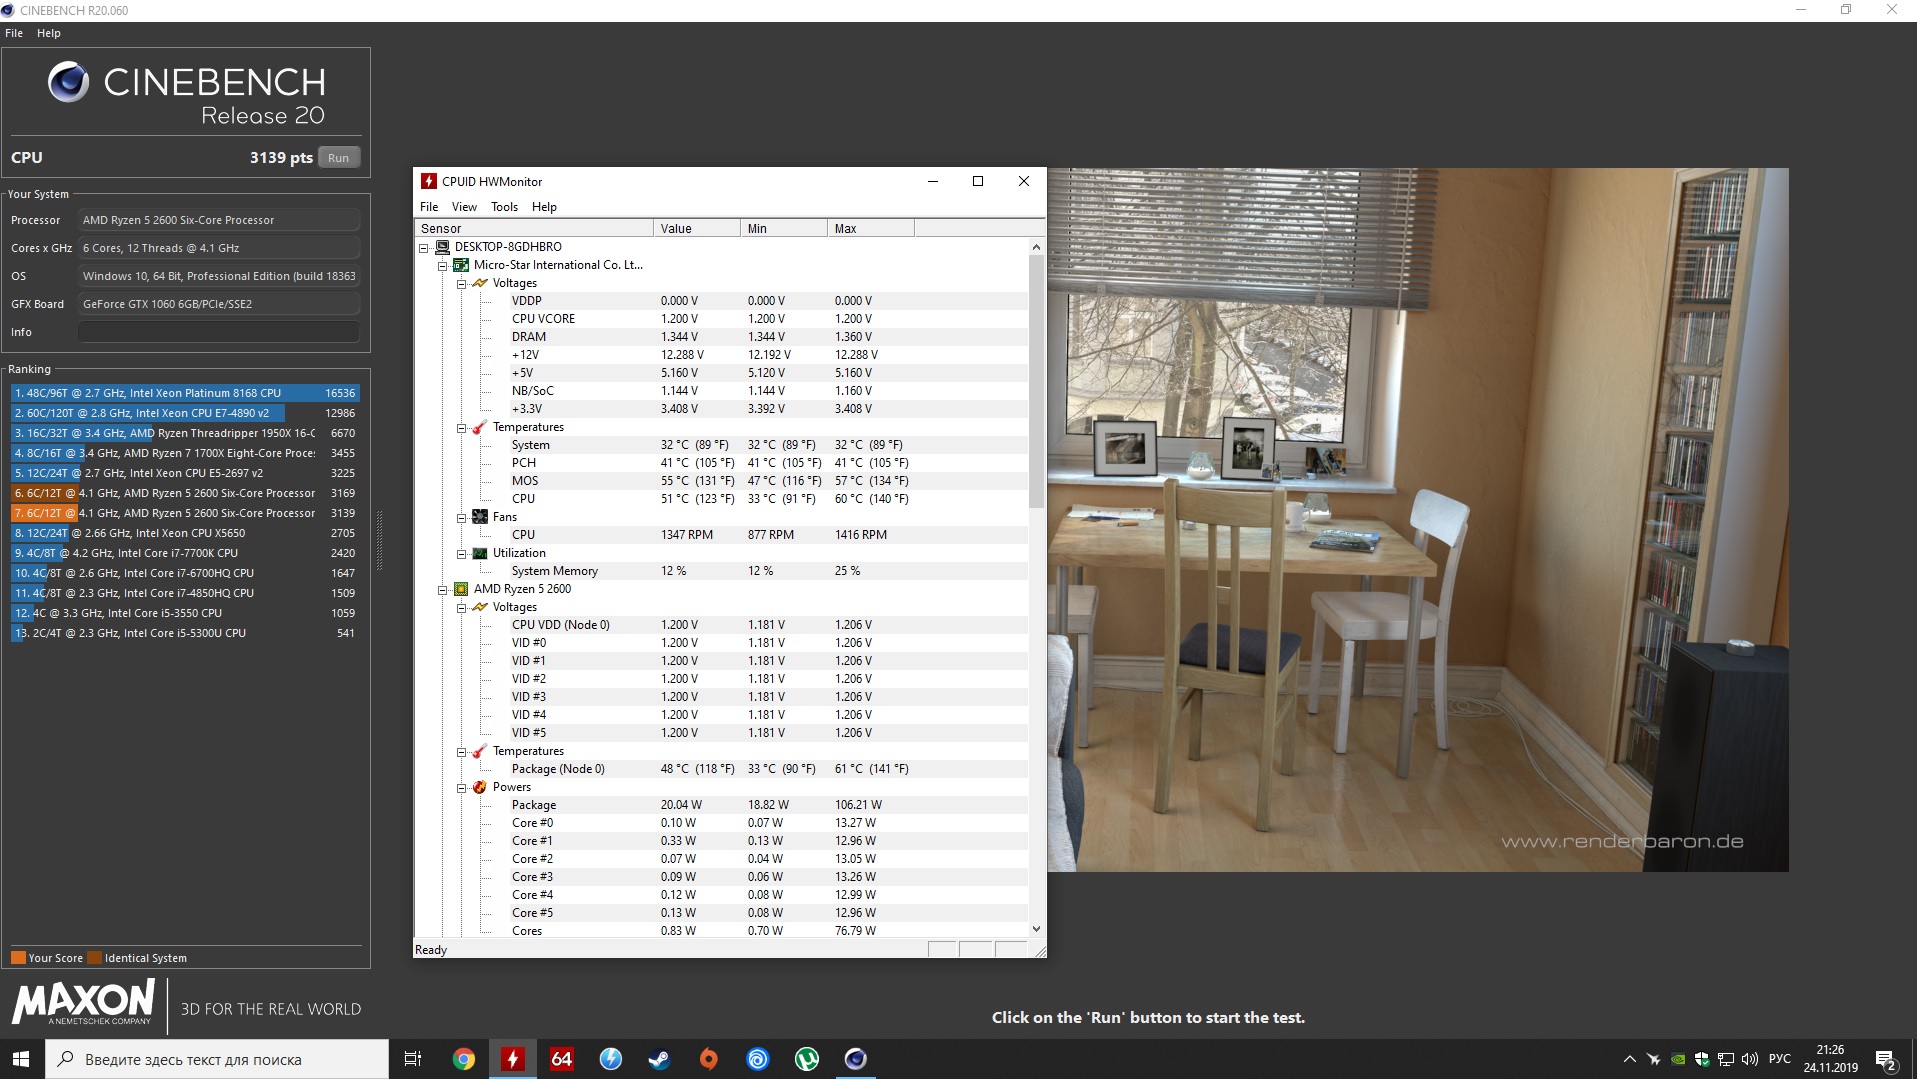Open the network tray icon
This screenshot has height=1079, width=1917.
1726,1059
